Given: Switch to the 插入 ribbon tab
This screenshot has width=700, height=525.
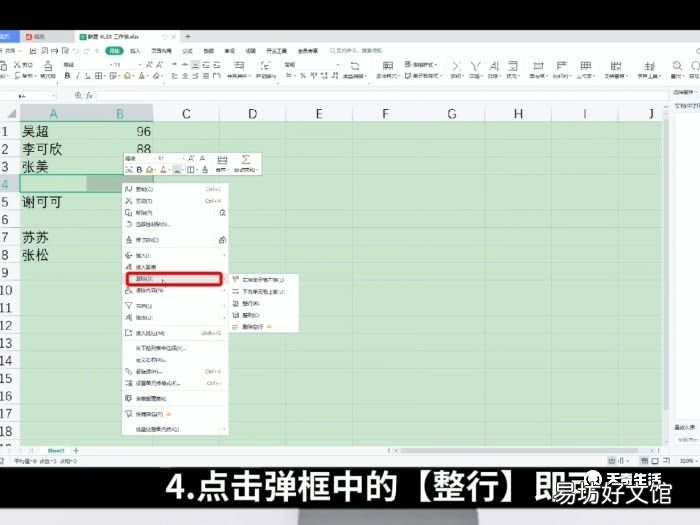Looking at the screenshot, I should (135, 51).
